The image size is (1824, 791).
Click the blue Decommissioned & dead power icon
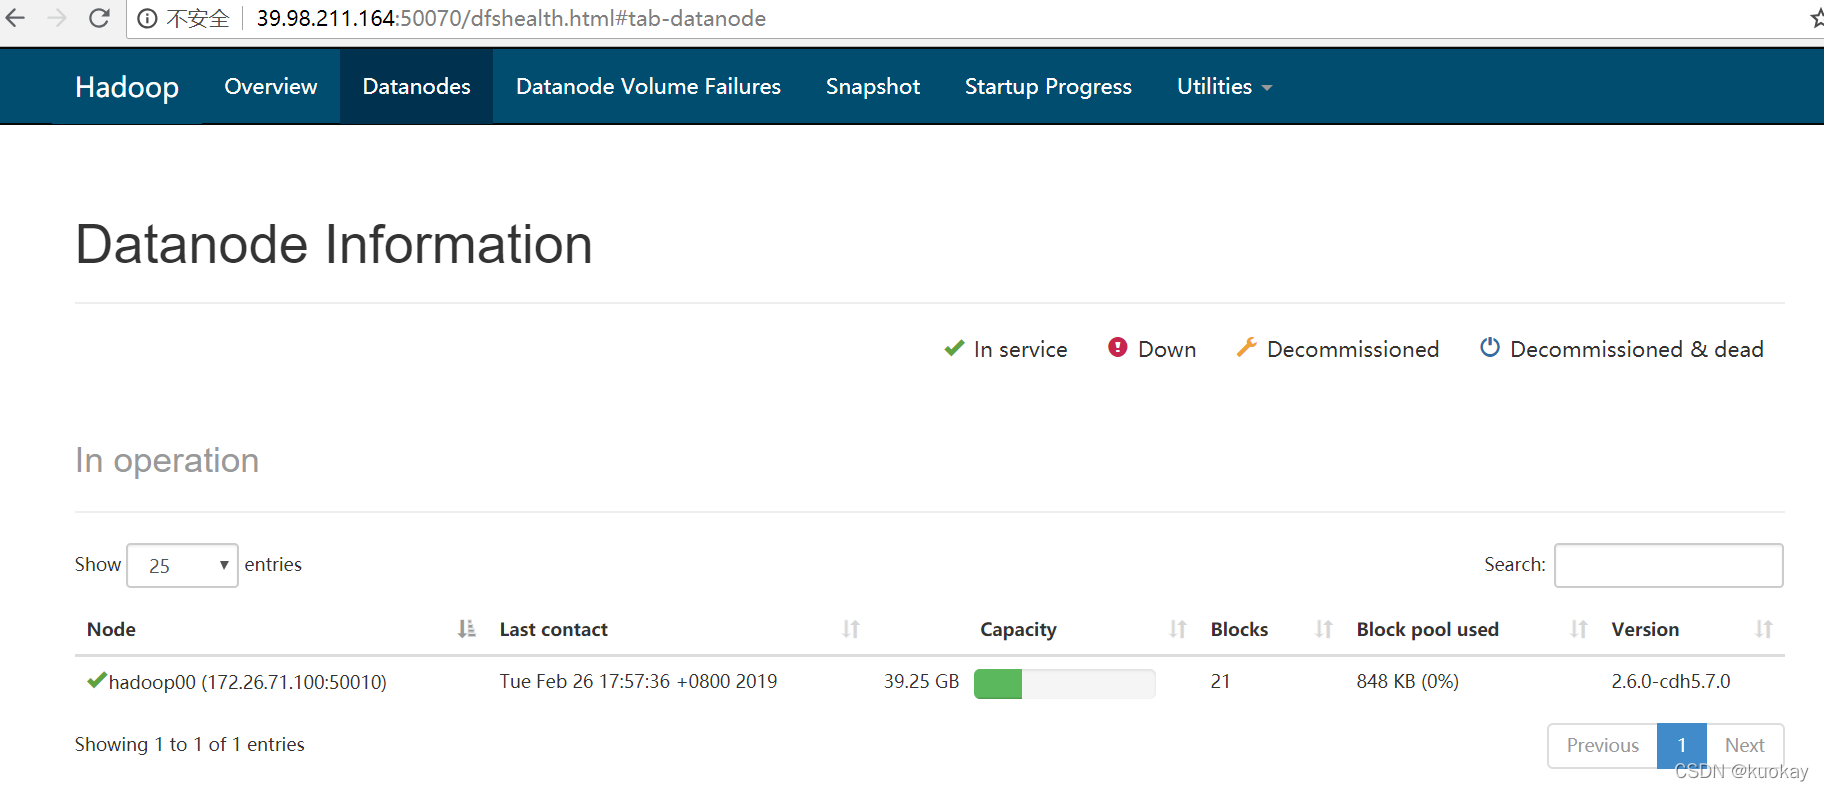[1490, 347]
